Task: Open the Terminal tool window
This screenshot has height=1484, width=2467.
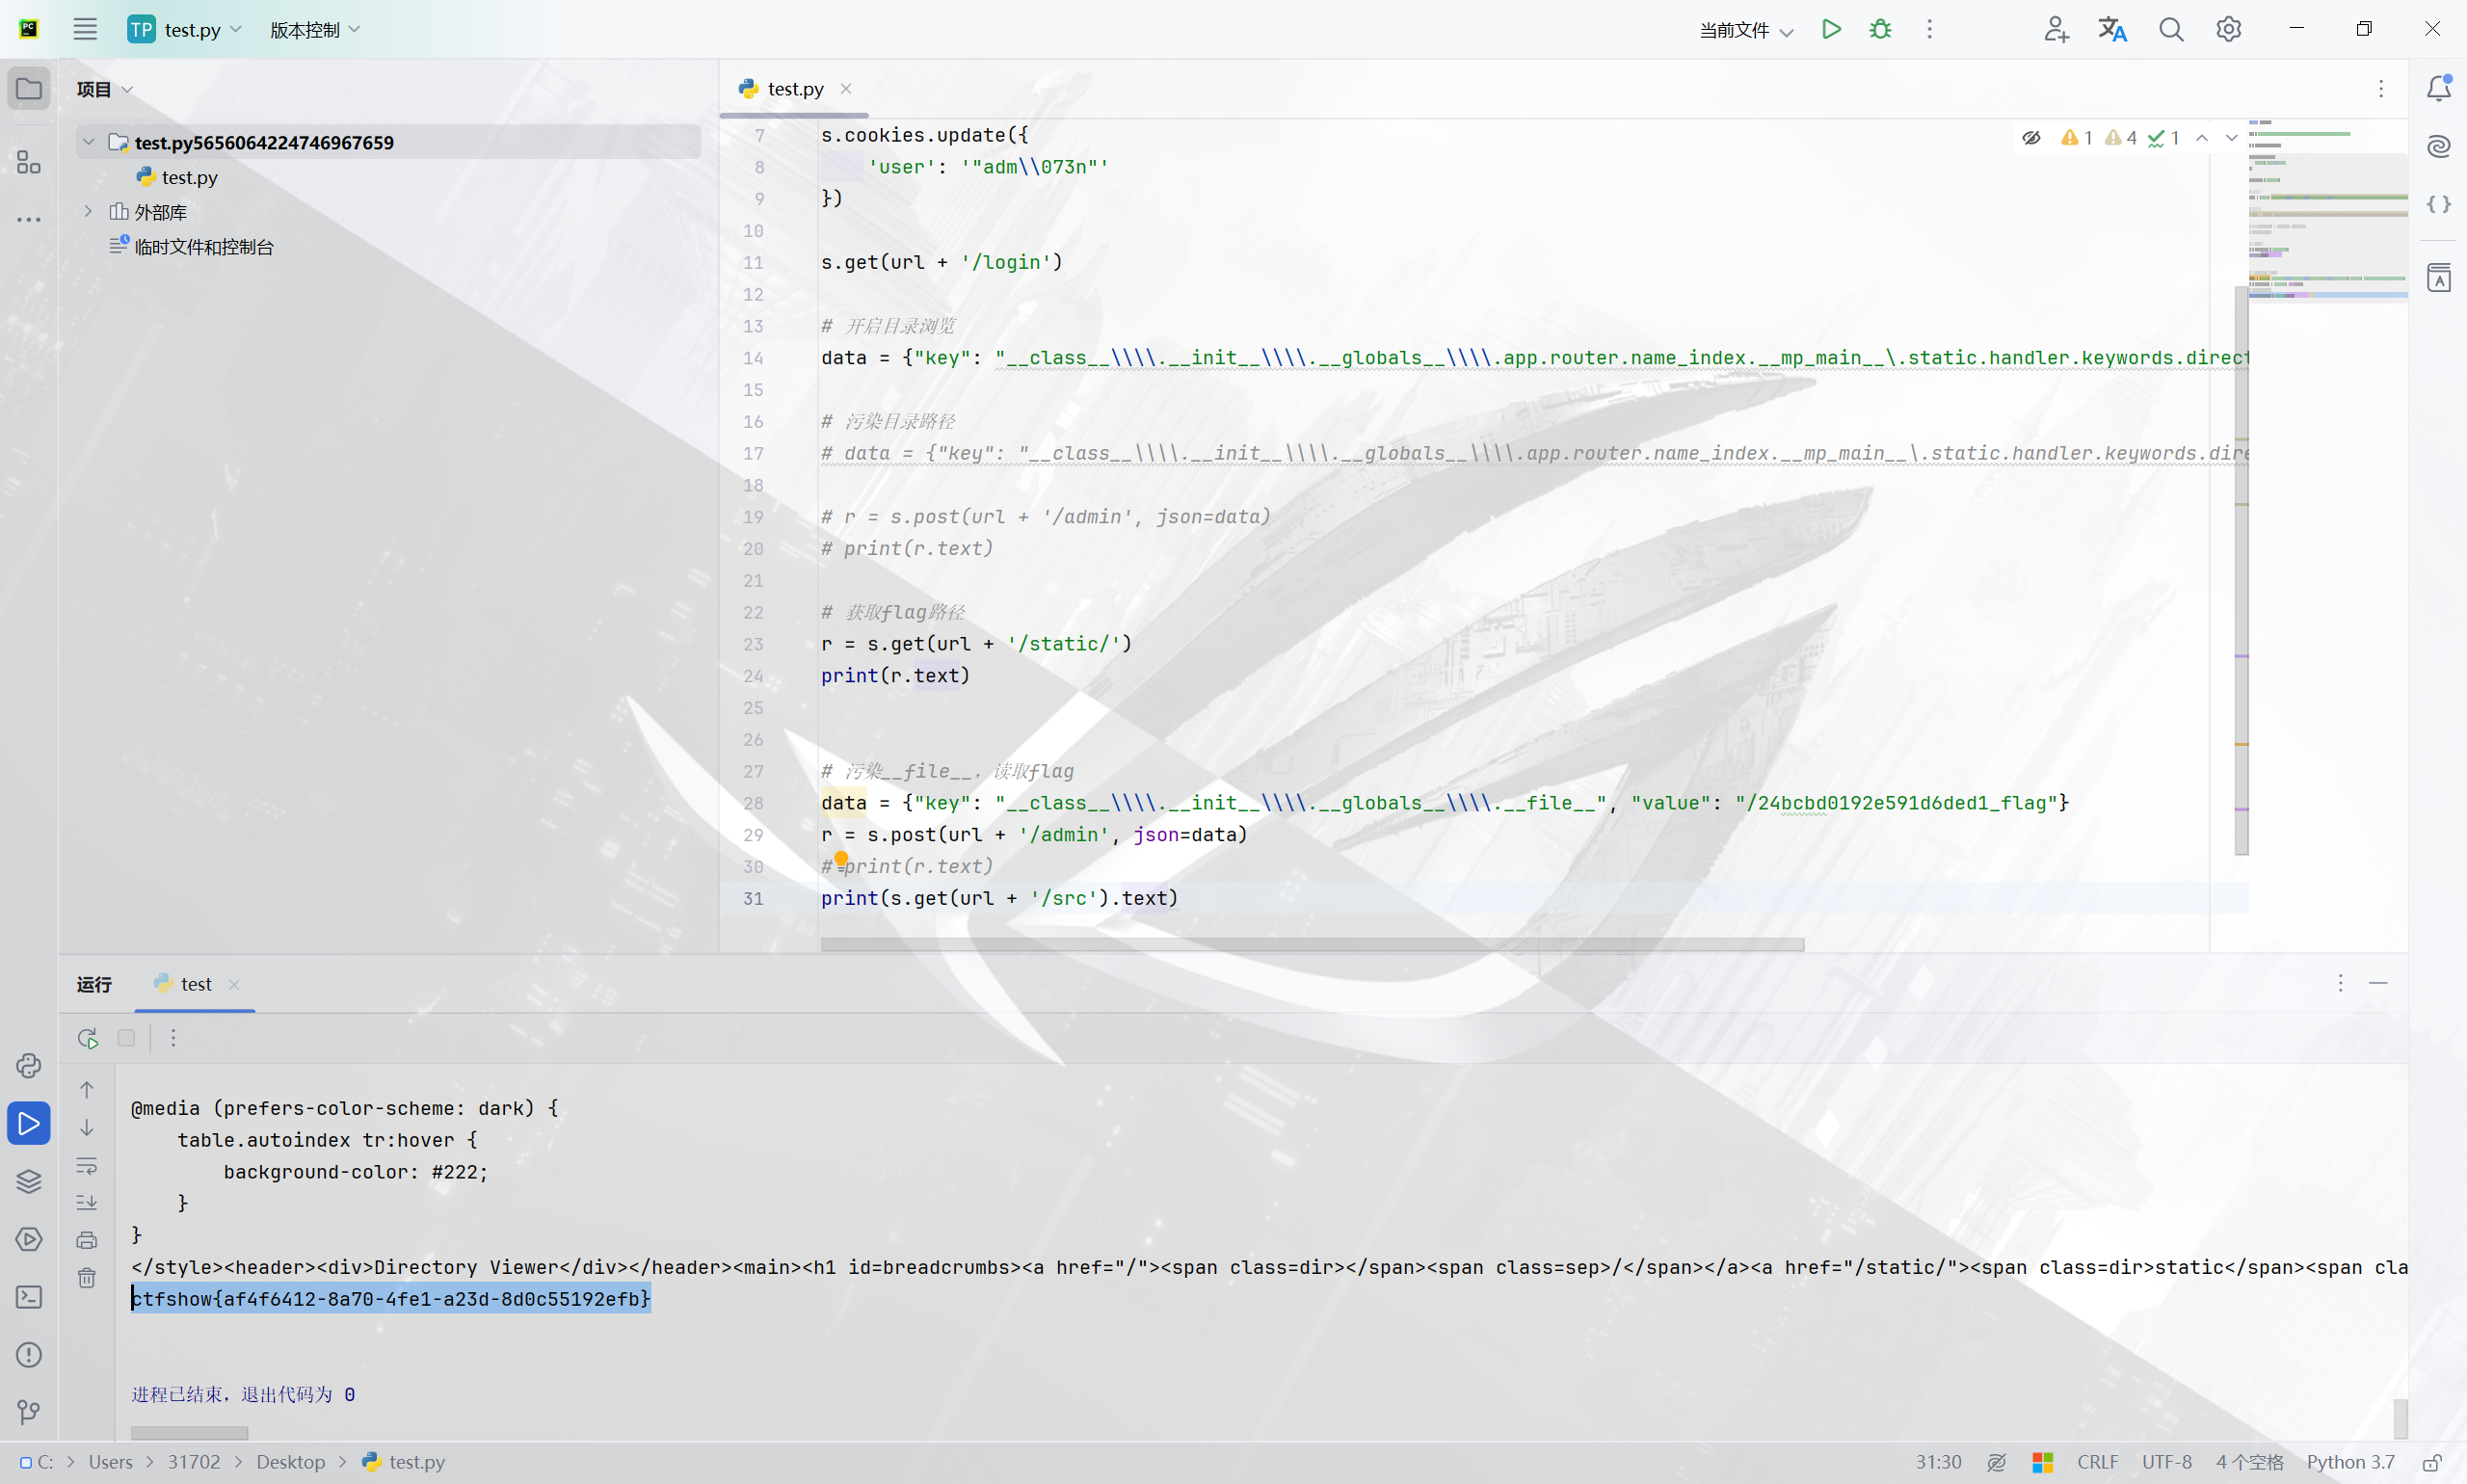Action: point(29,1297)
